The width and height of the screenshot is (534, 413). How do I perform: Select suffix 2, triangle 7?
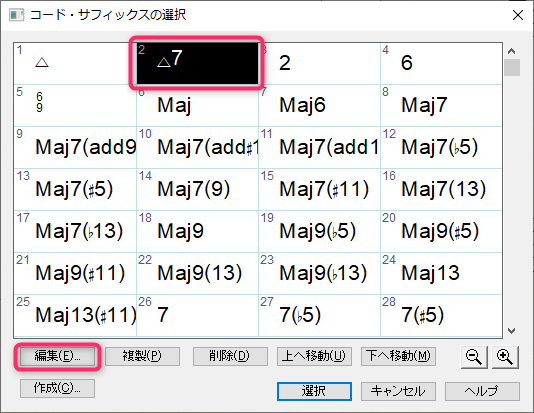pyautogui.click(x=197, y=64)
